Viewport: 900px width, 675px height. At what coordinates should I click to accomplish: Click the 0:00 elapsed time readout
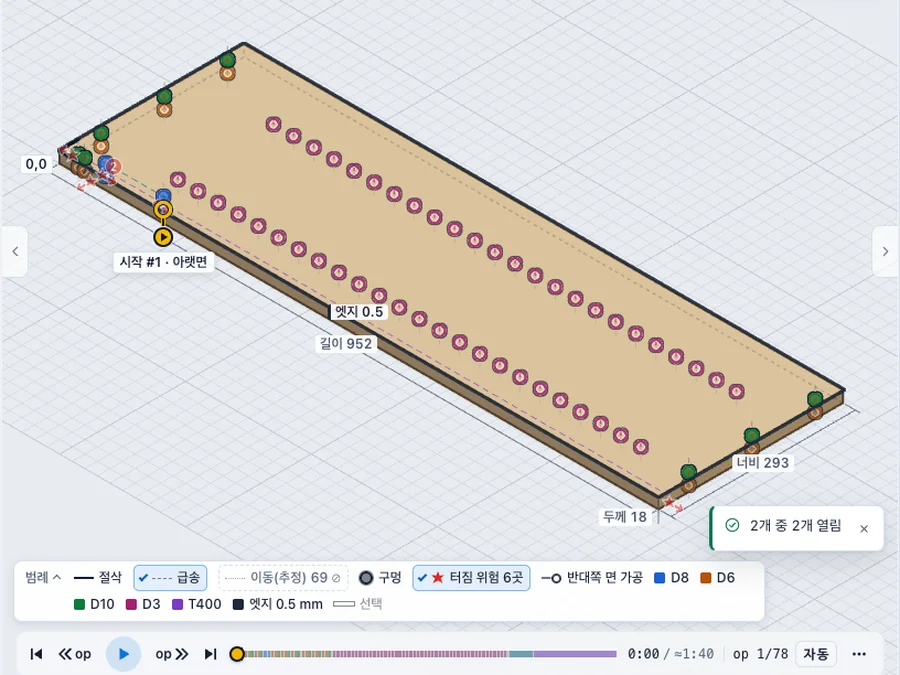[643, 654]
